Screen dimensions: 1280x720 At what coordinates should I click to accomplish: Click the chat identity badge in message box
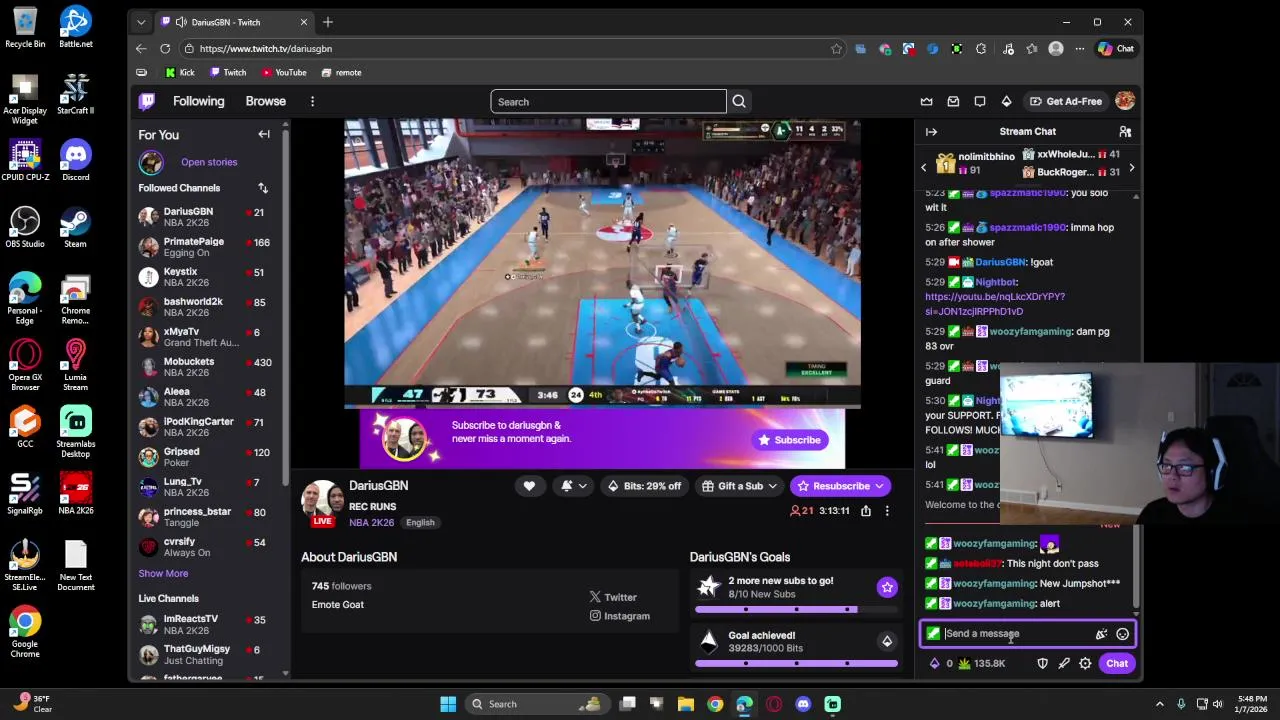933,634
